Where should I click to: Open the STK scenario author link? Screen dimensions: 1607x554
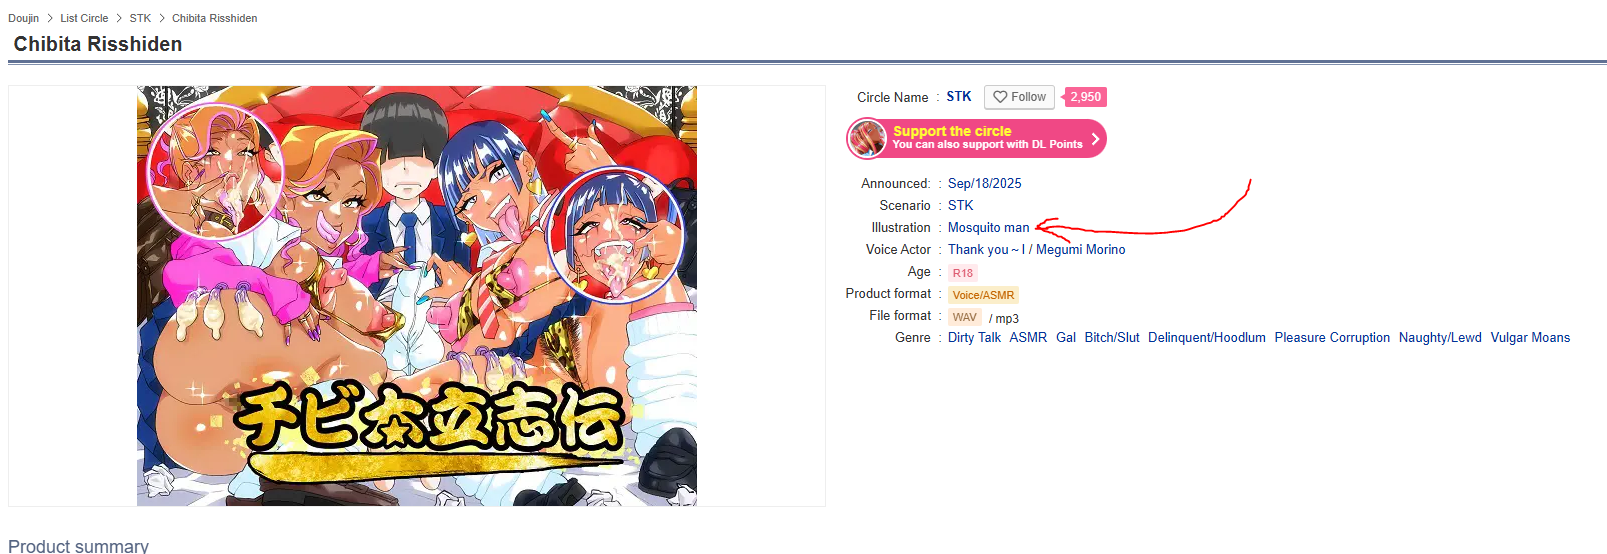960,205
